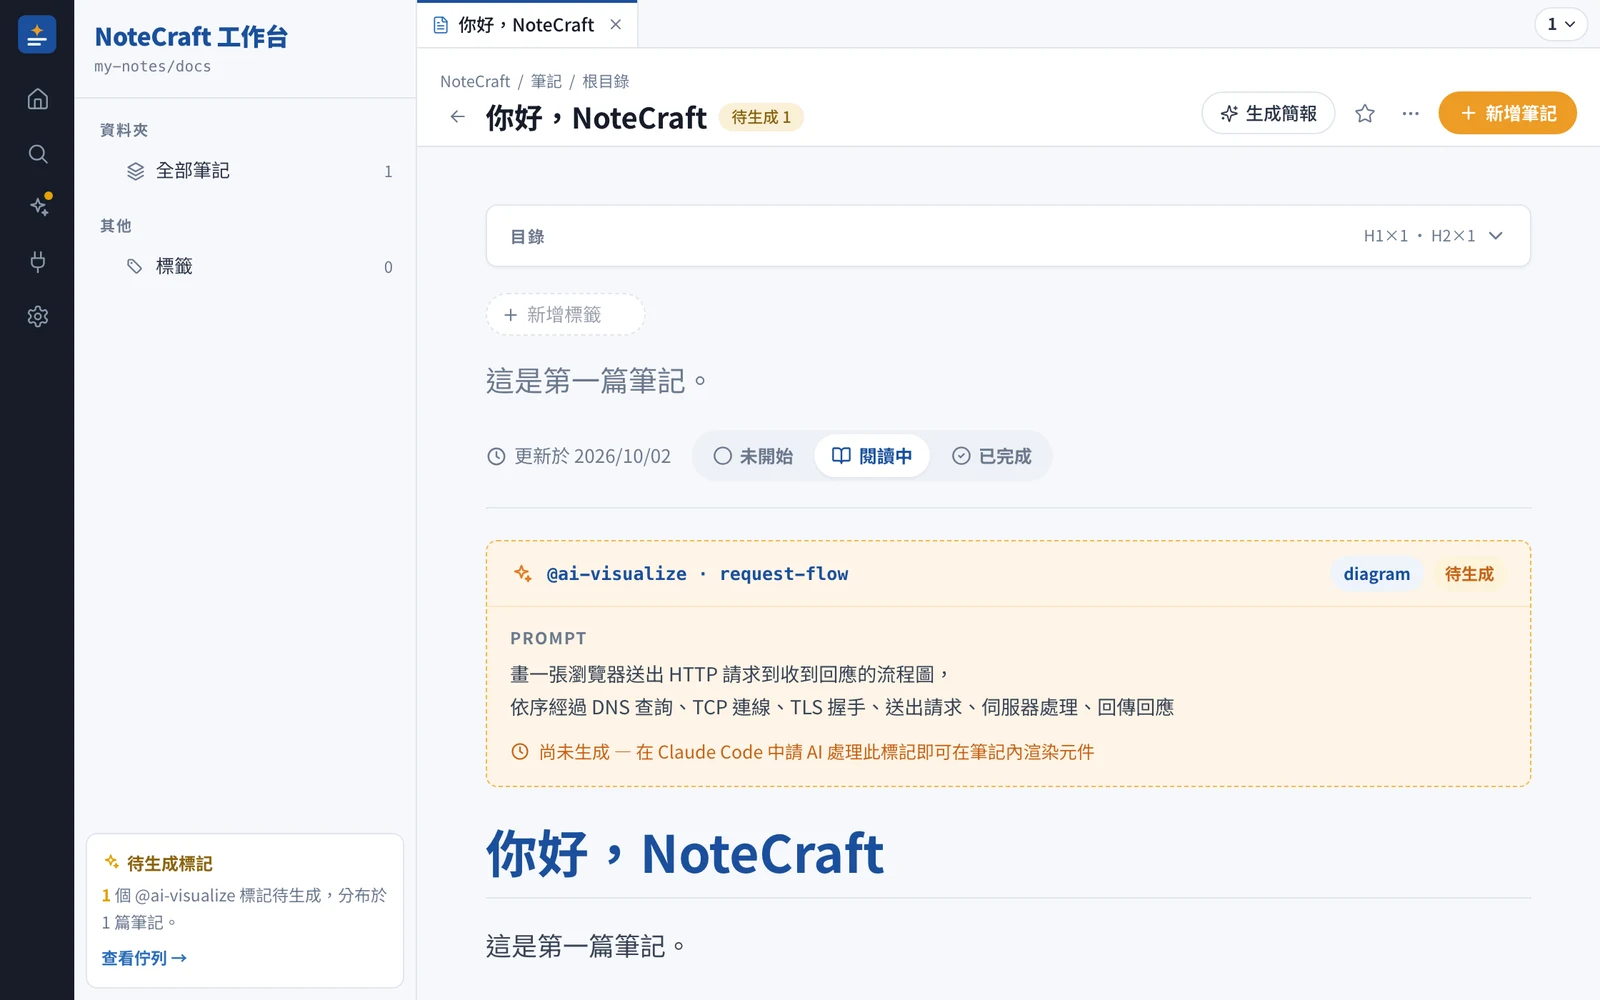Open the plug integrations icon
This screenshot has height=1000, width=1600.
(x=38, y=262)
